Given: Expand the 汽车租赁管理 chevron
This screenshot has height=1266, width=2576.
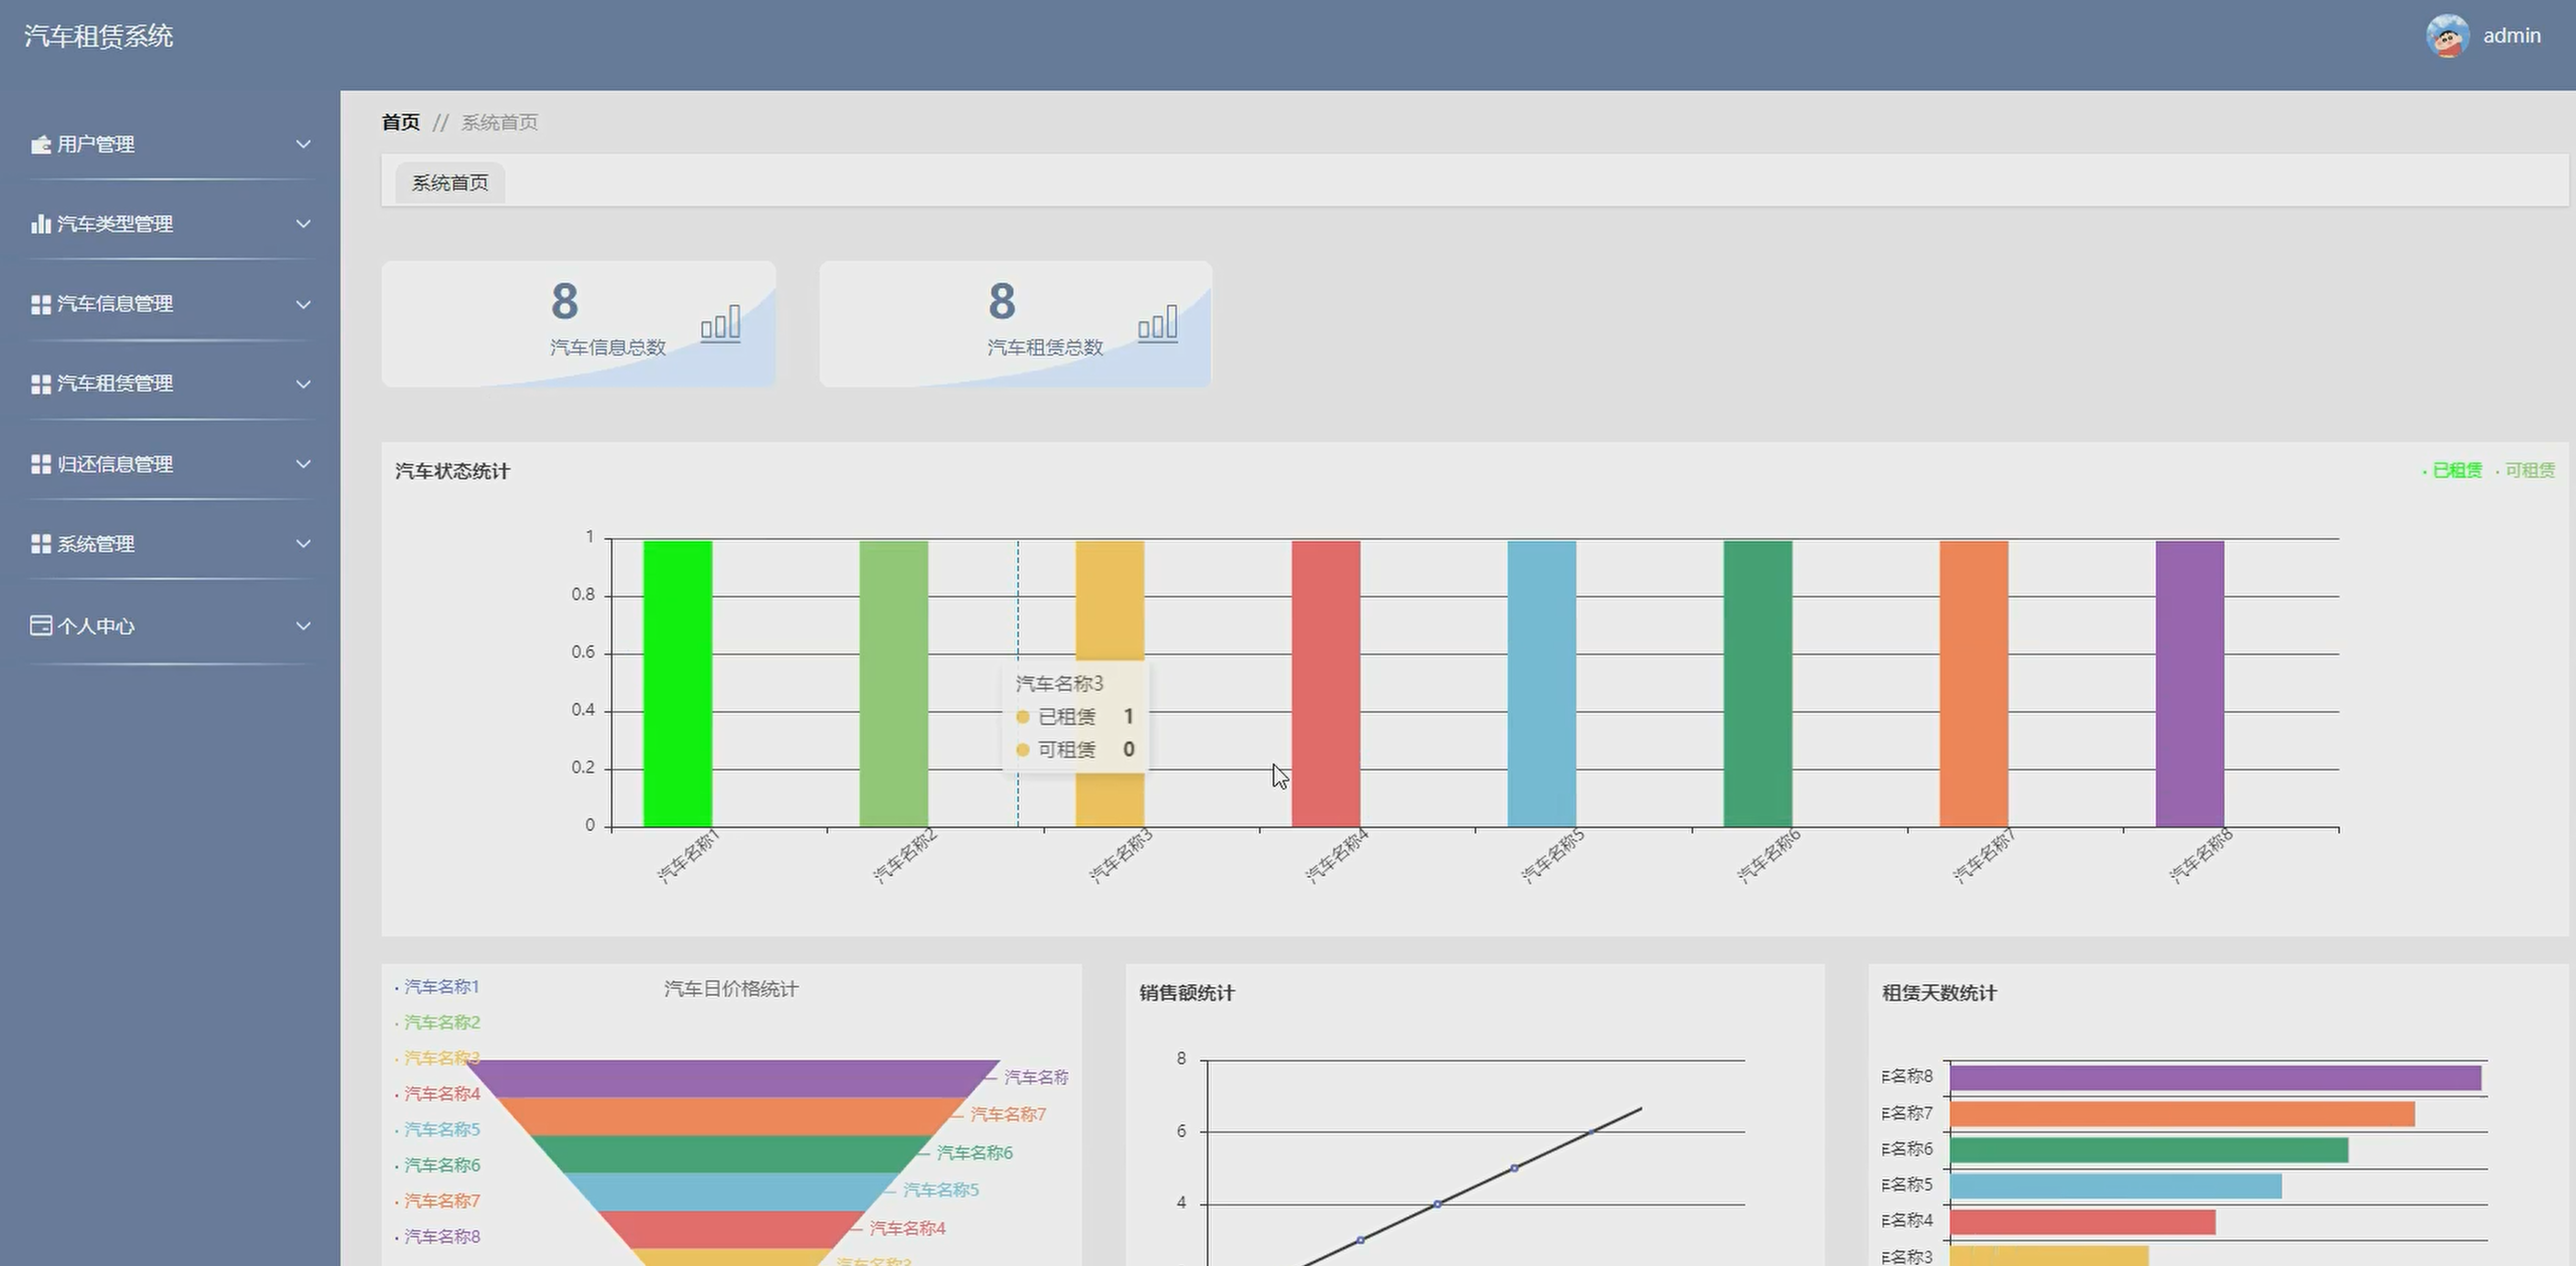Looking at the screenshot, I should (x=303, y=384).
